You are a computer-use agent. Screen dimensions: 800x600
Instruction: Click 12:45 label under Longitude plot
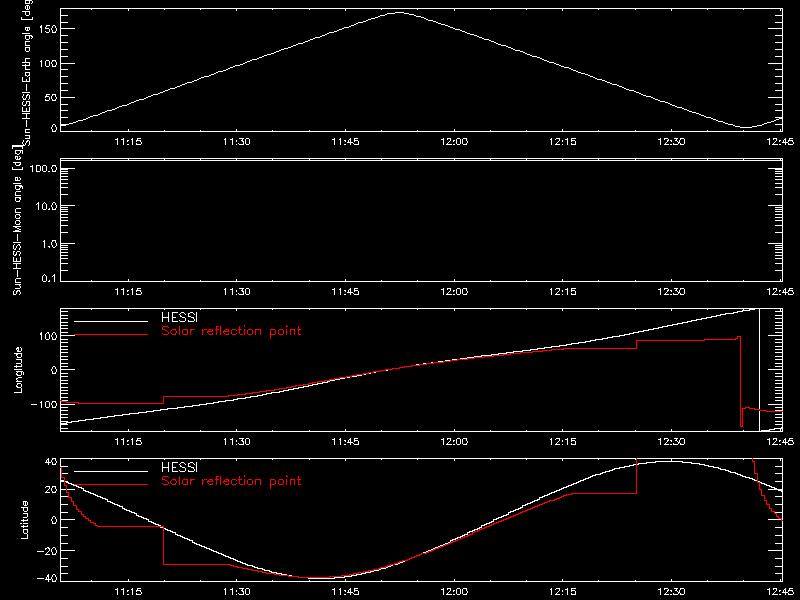tap(780, 441)
